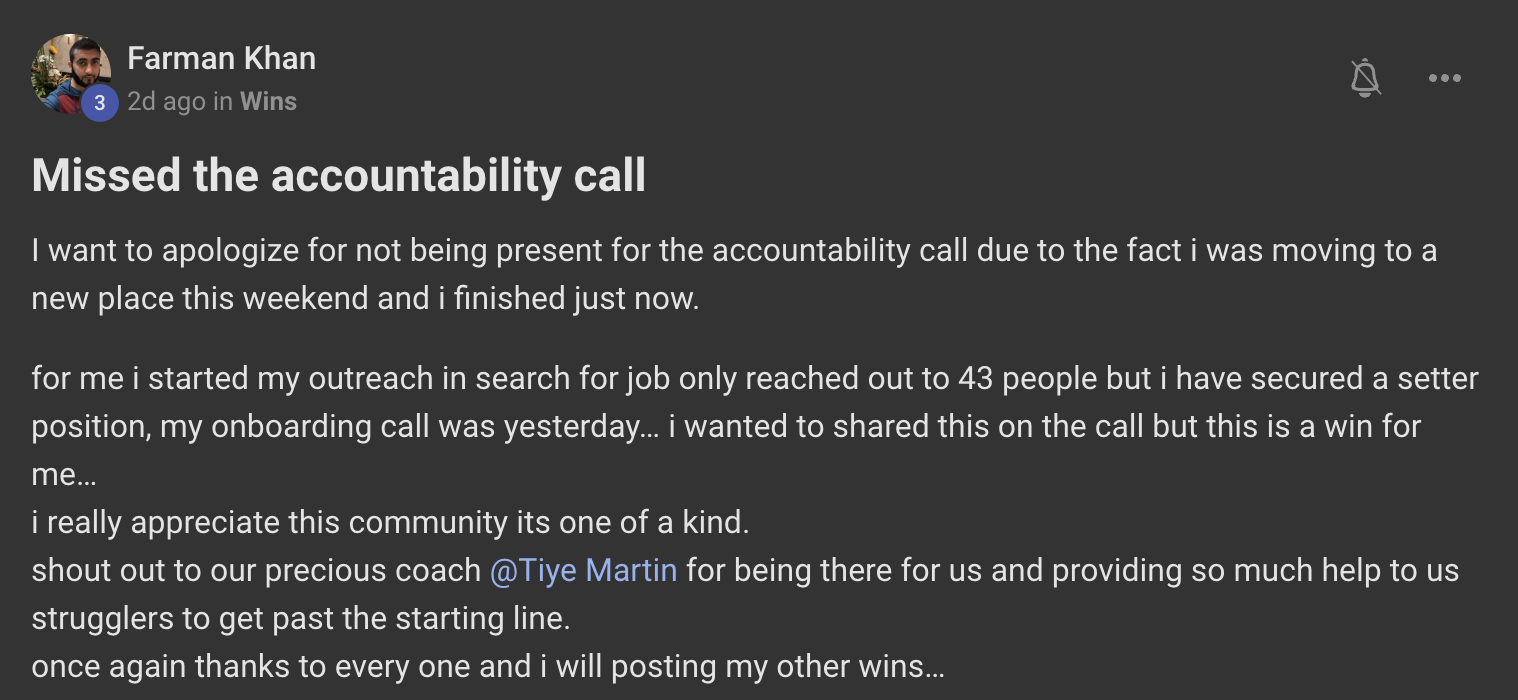
Task: Click the level 3 badge on avatar
Action: tap(99, 102)
